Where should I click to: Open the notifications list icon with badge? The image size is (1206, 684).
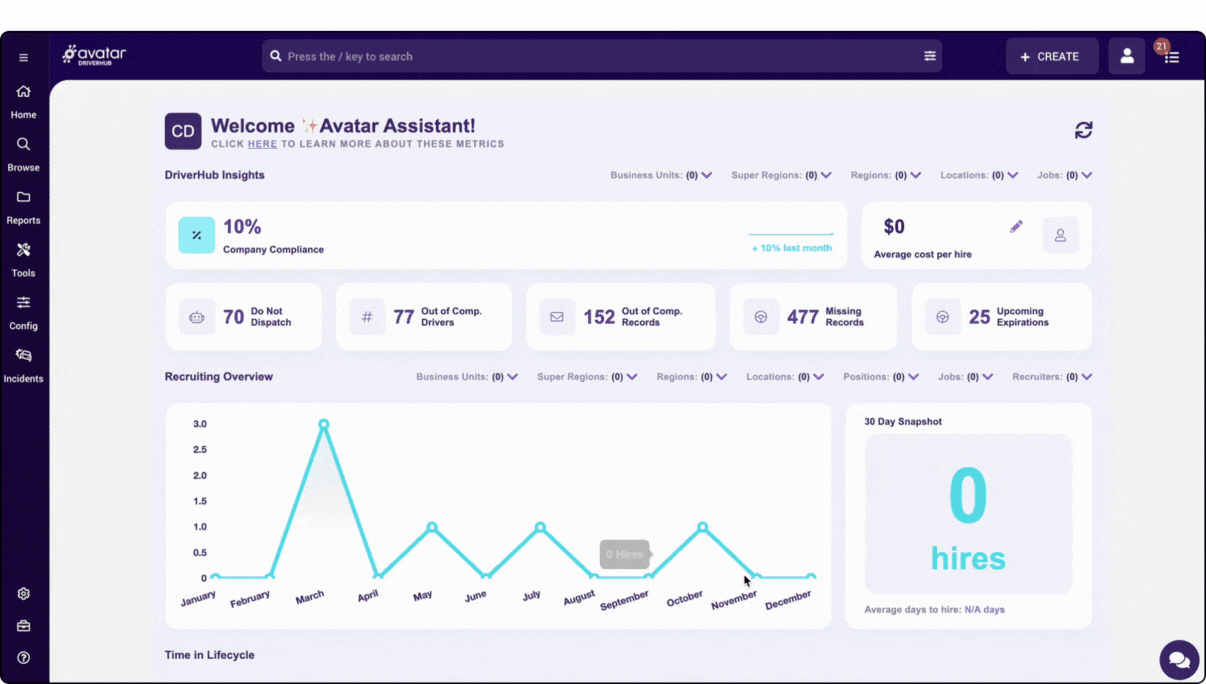pyautogui.click(x=1171, y=57)
